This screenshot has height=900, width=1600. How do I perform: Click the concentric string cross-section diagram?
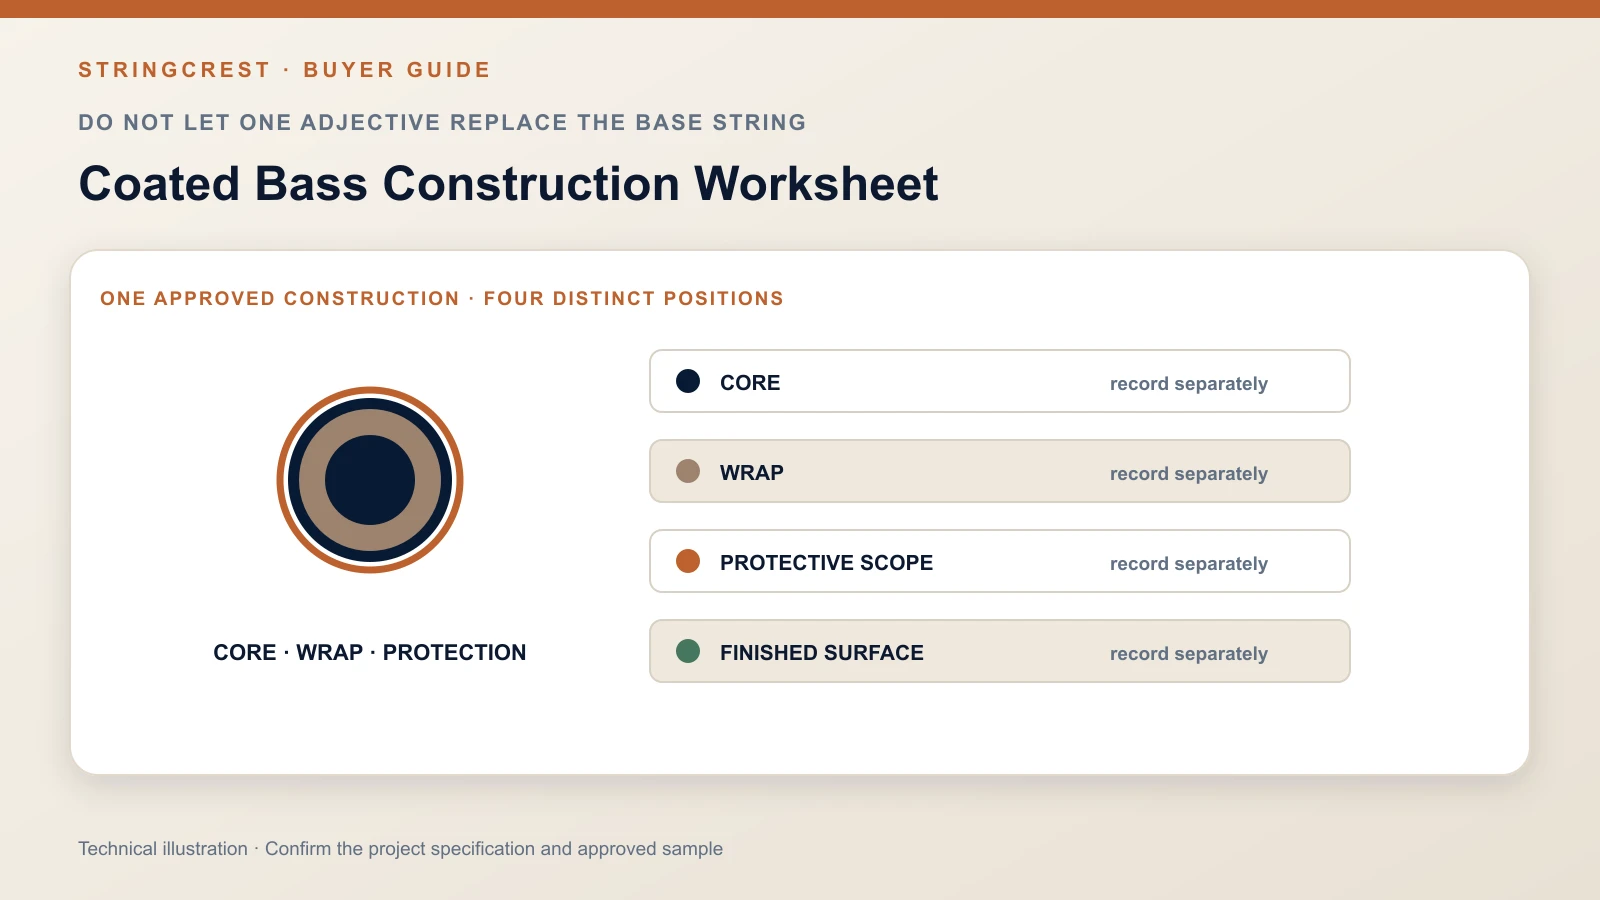coord(370,480)
